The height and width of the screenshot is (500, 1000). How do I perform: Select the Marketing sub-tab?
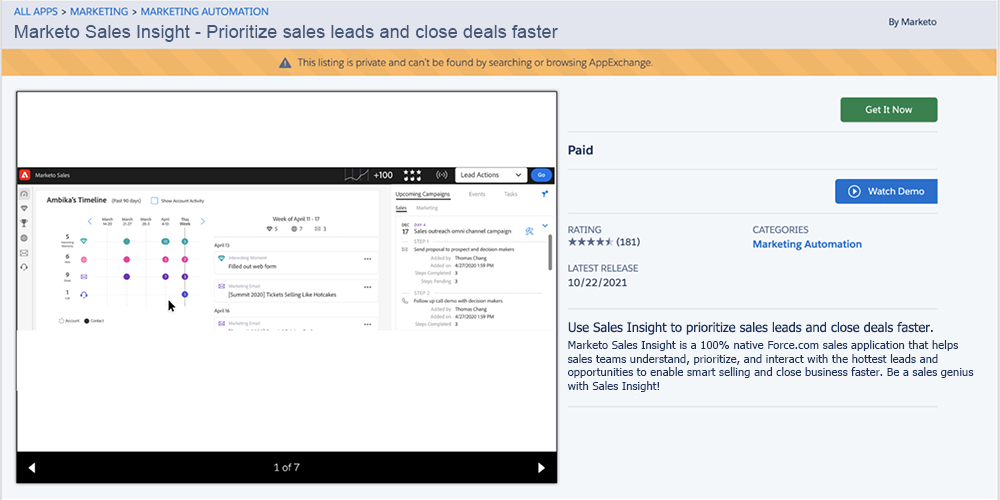pos(427,208)
